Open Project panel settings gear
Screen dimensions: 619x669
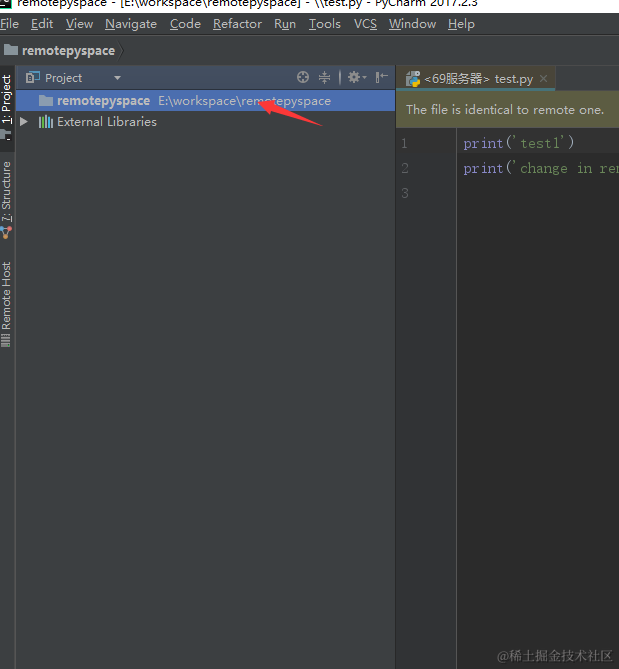(x=357, y=77)
